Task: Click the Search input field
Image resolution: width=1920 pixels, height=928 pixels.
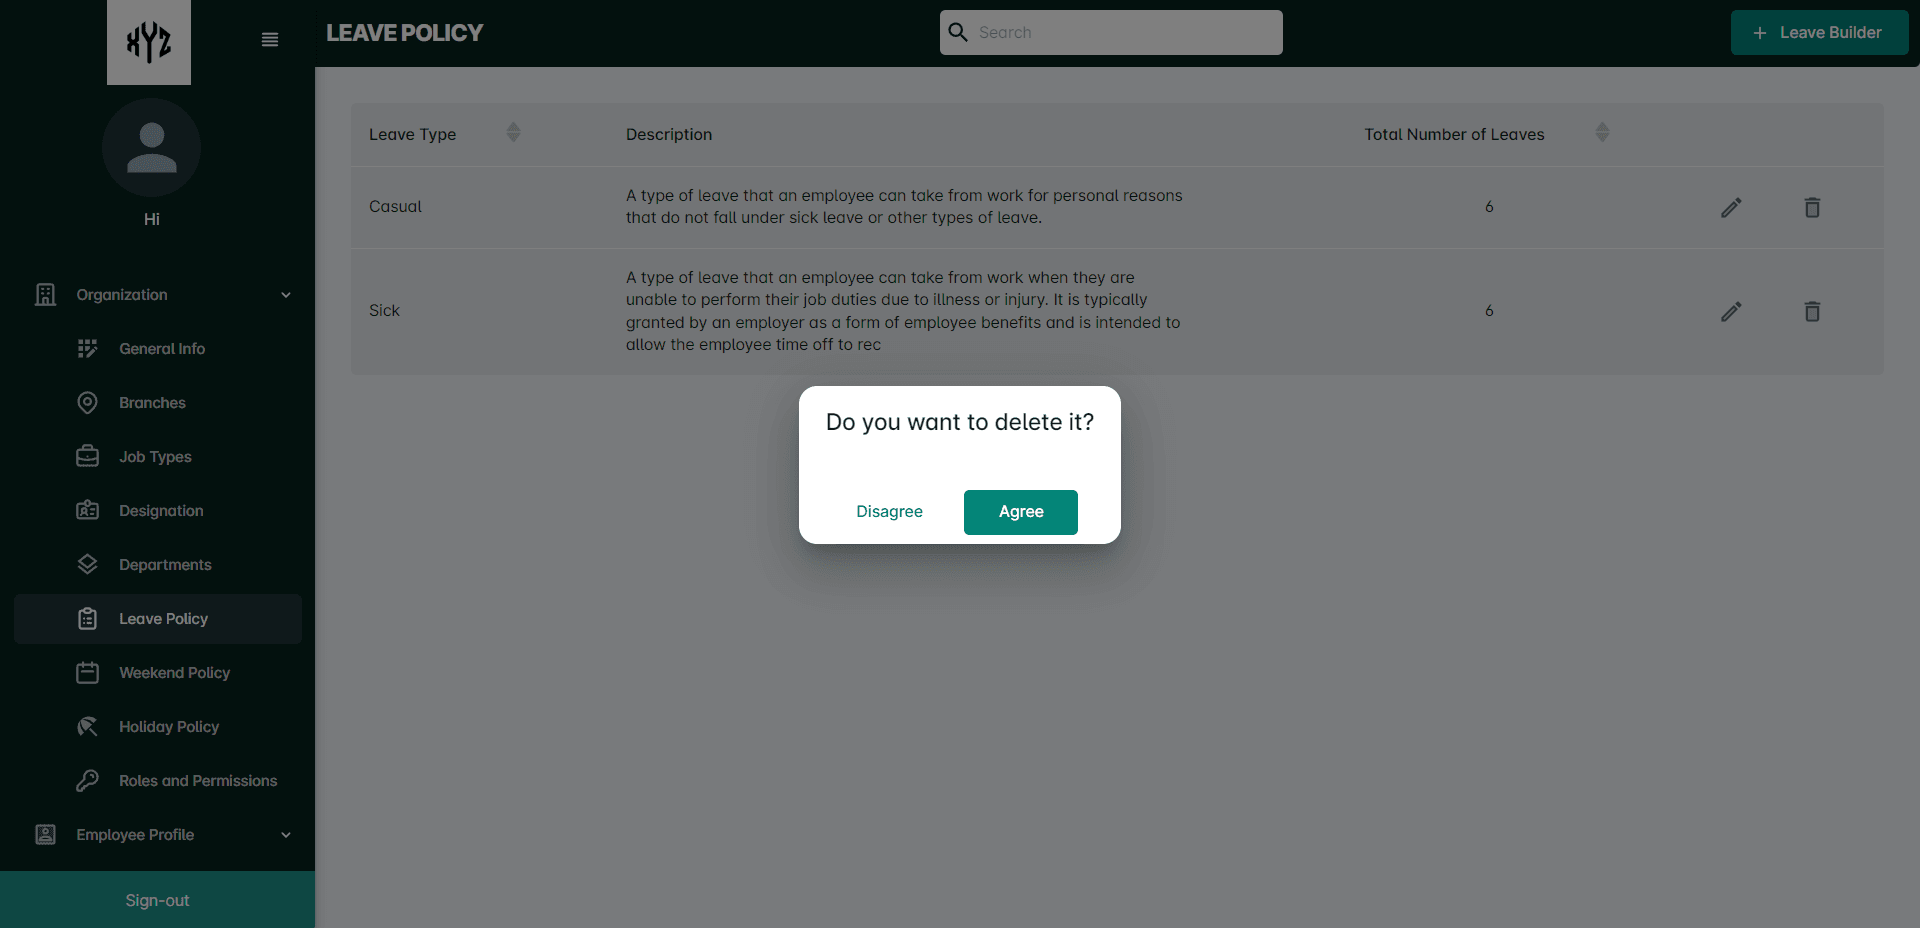Action: tap(1111, 32)
